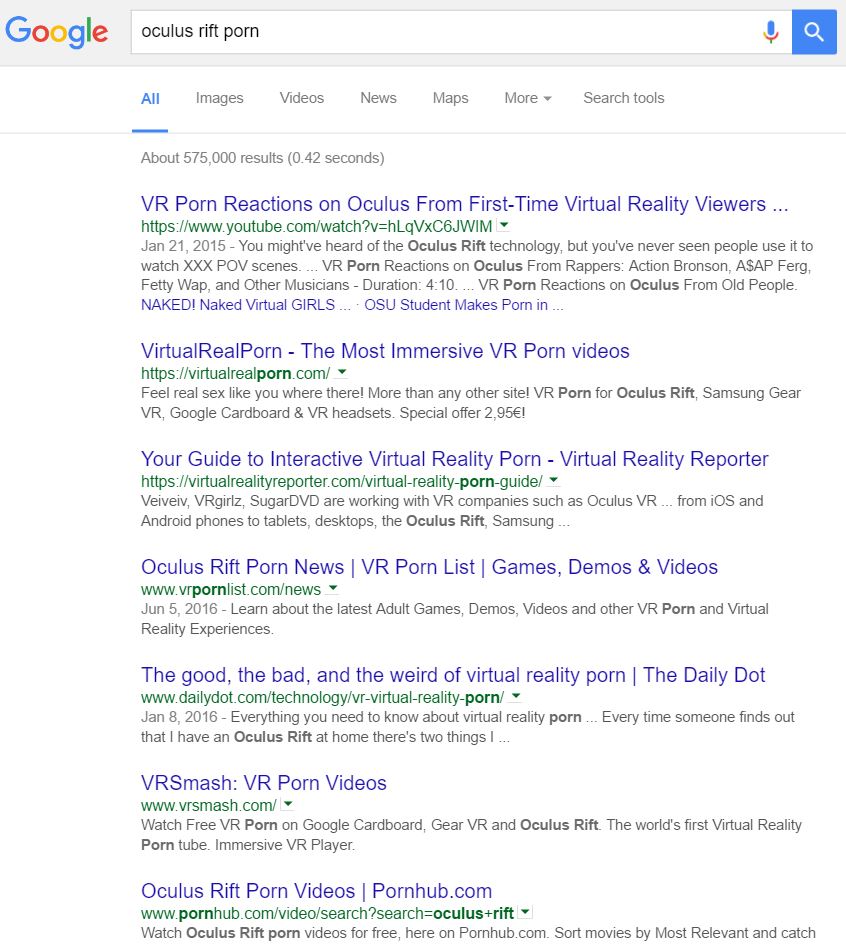The height and width of the screenshot is (944, 846).
Task: Expand arrow beside vrpornlist.com/news URL
Action: pos(332,588)
